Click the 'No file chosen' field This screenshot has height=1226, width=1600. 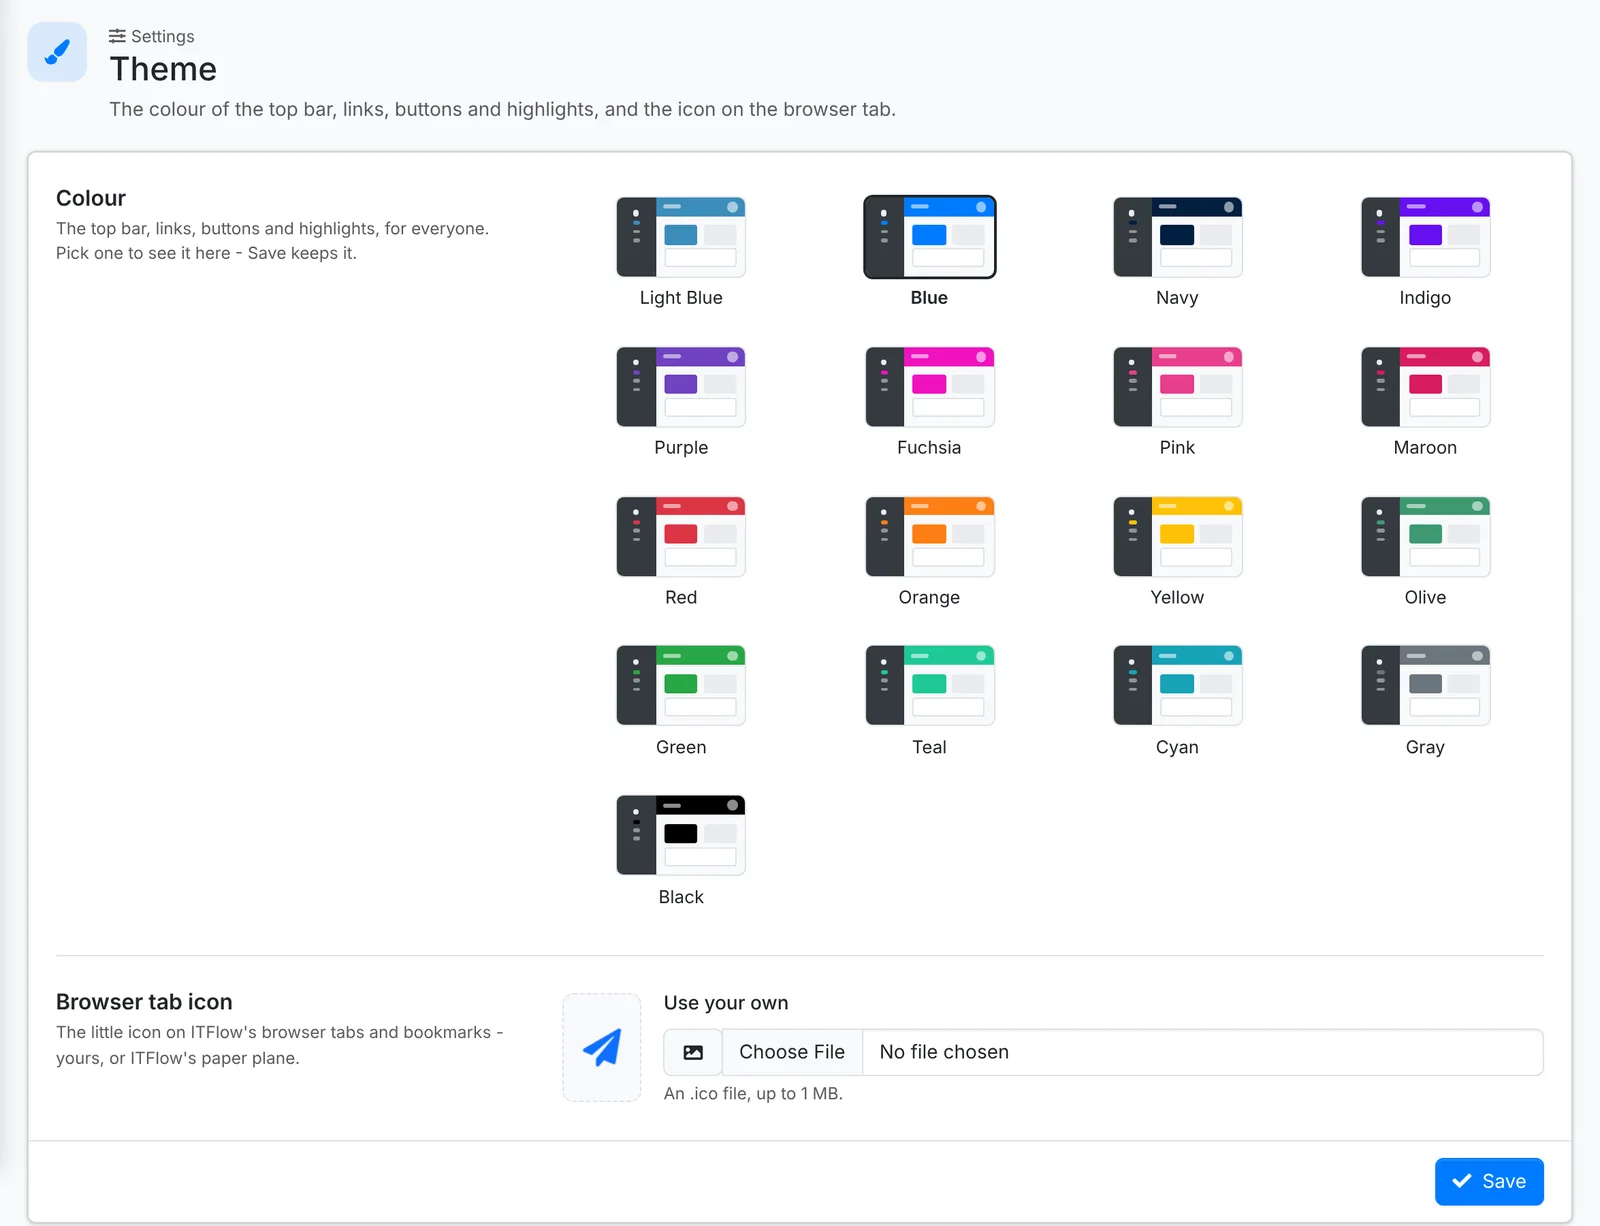click(1203, 1052)
